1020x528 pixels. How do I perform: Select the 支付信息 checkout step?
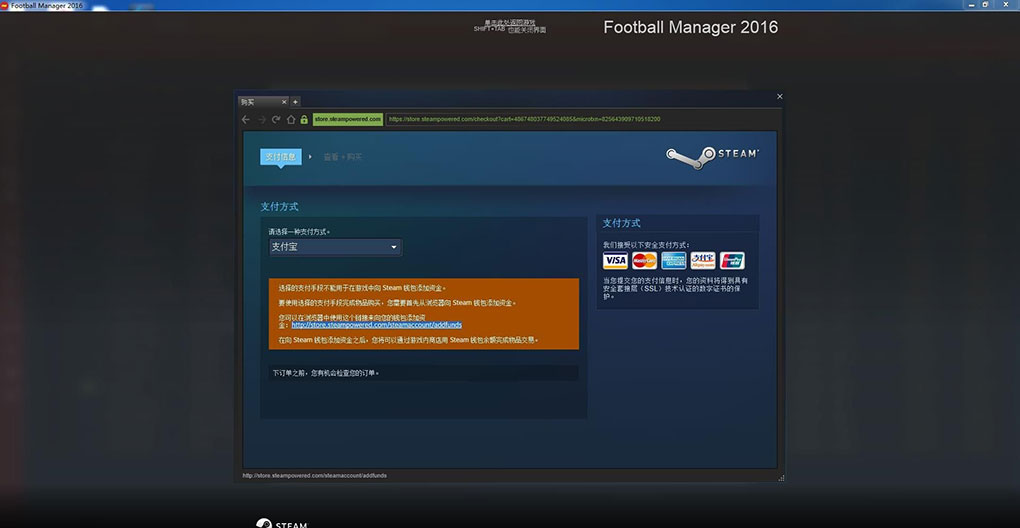point(280,157)
